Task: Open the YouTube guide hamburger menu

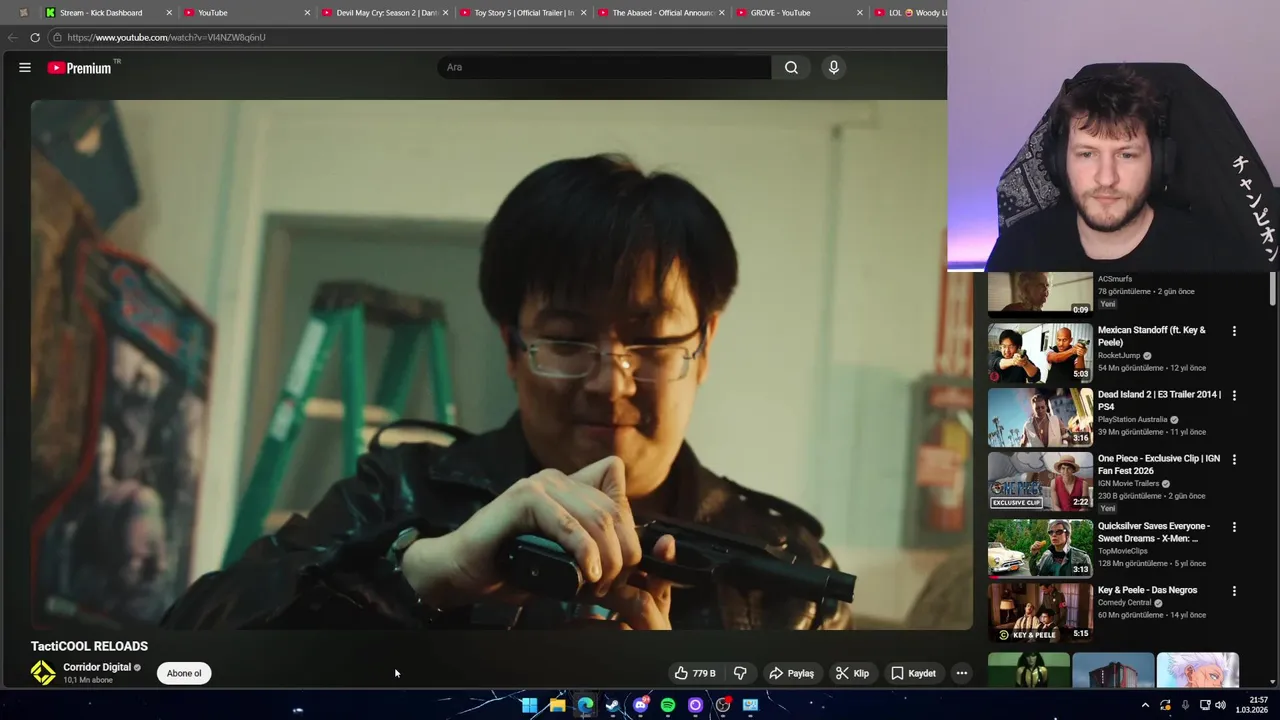Action: 25,67
